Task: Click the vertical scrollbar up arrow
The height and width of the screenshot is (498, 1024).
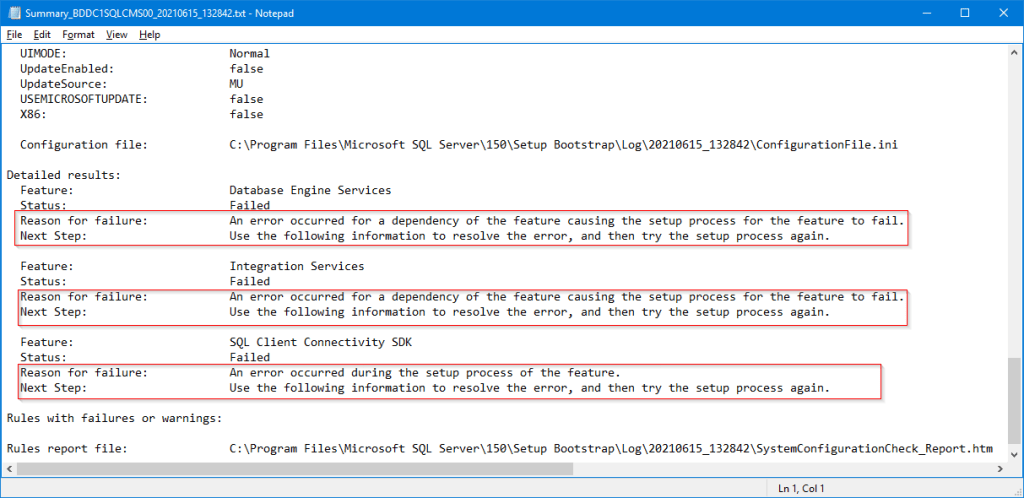Action: (1015, 52)
